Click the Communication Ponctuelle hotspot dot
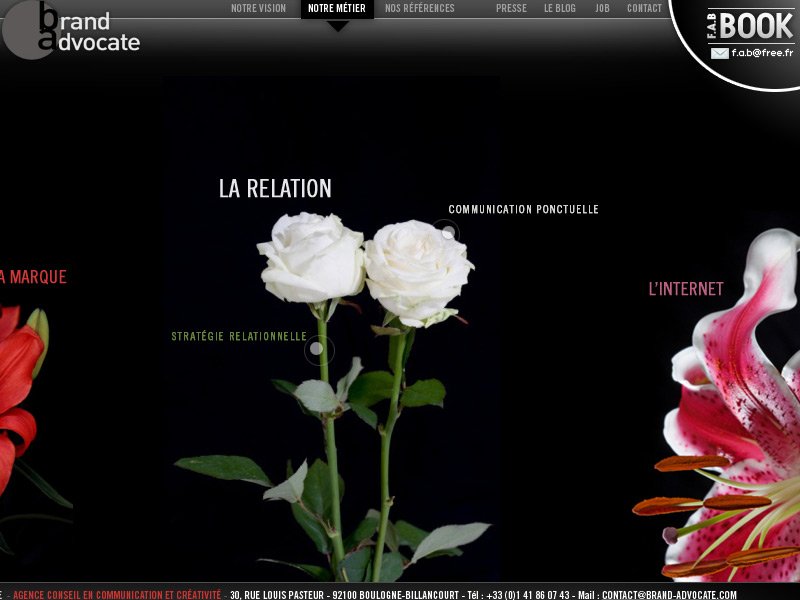Viewport: 800px width, 600px height. (x=448, y=233)
